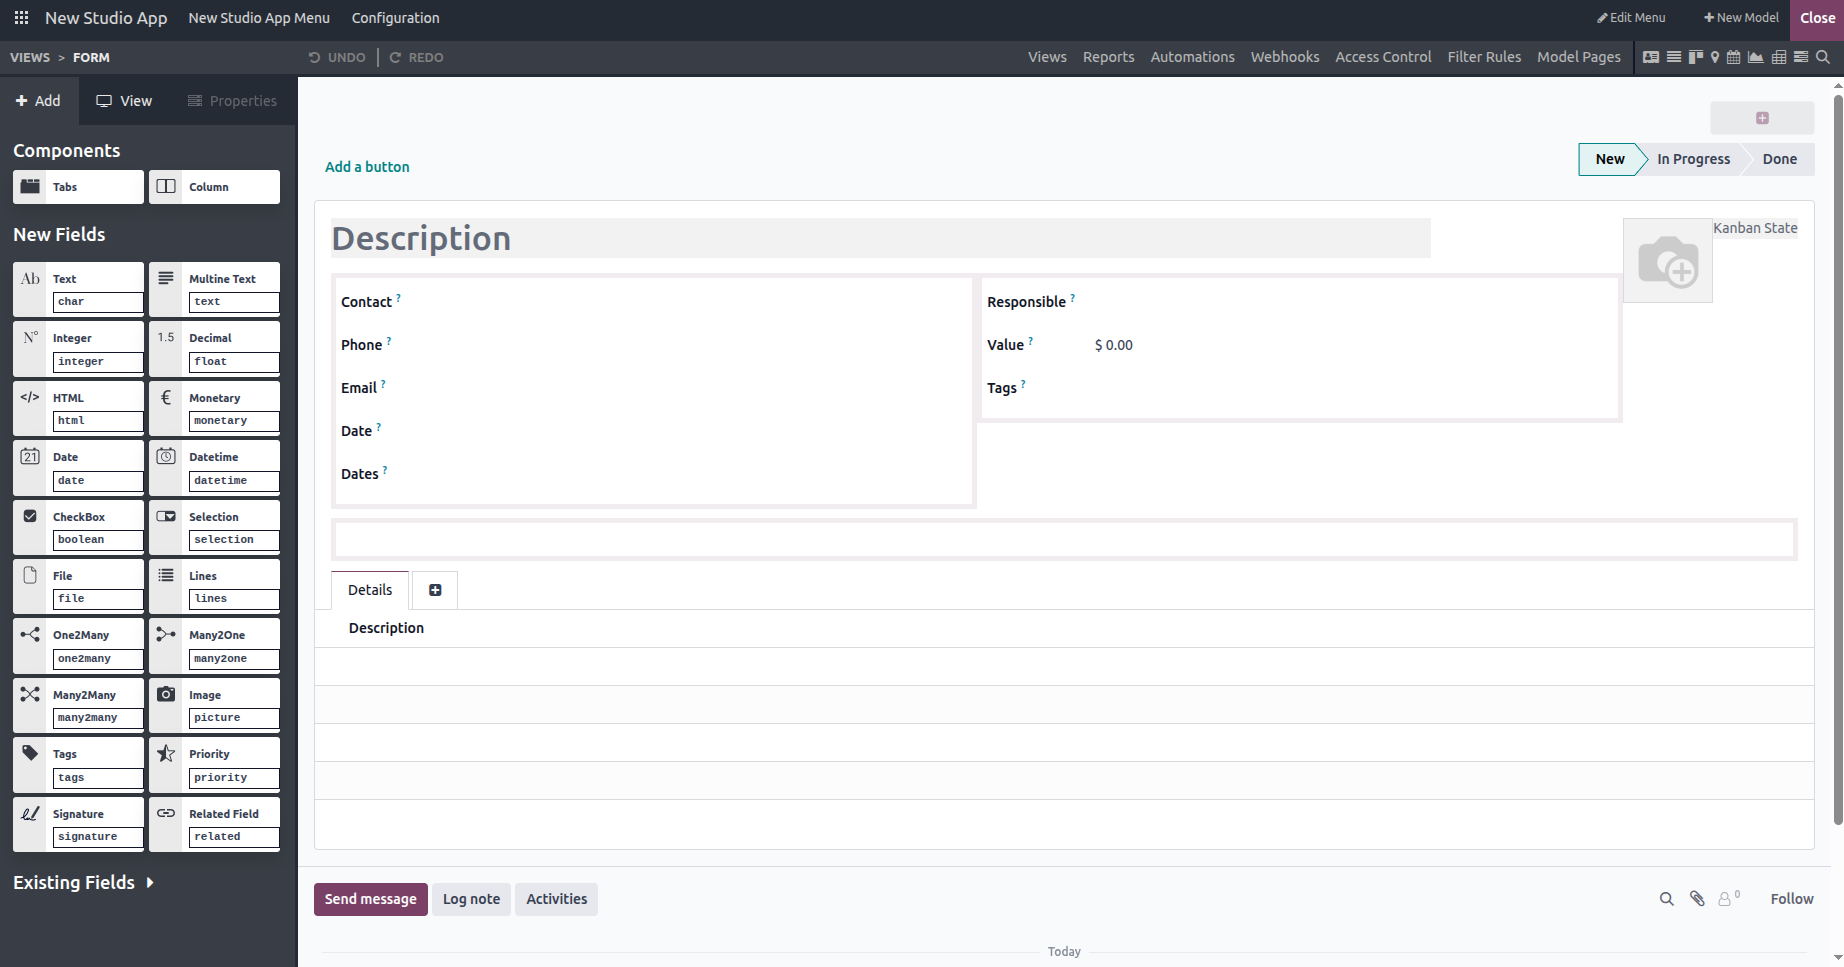The height and width of the screenshot is (967, 1844).
Task: Open the Map view editor icon
Action: click(1715, 57)
